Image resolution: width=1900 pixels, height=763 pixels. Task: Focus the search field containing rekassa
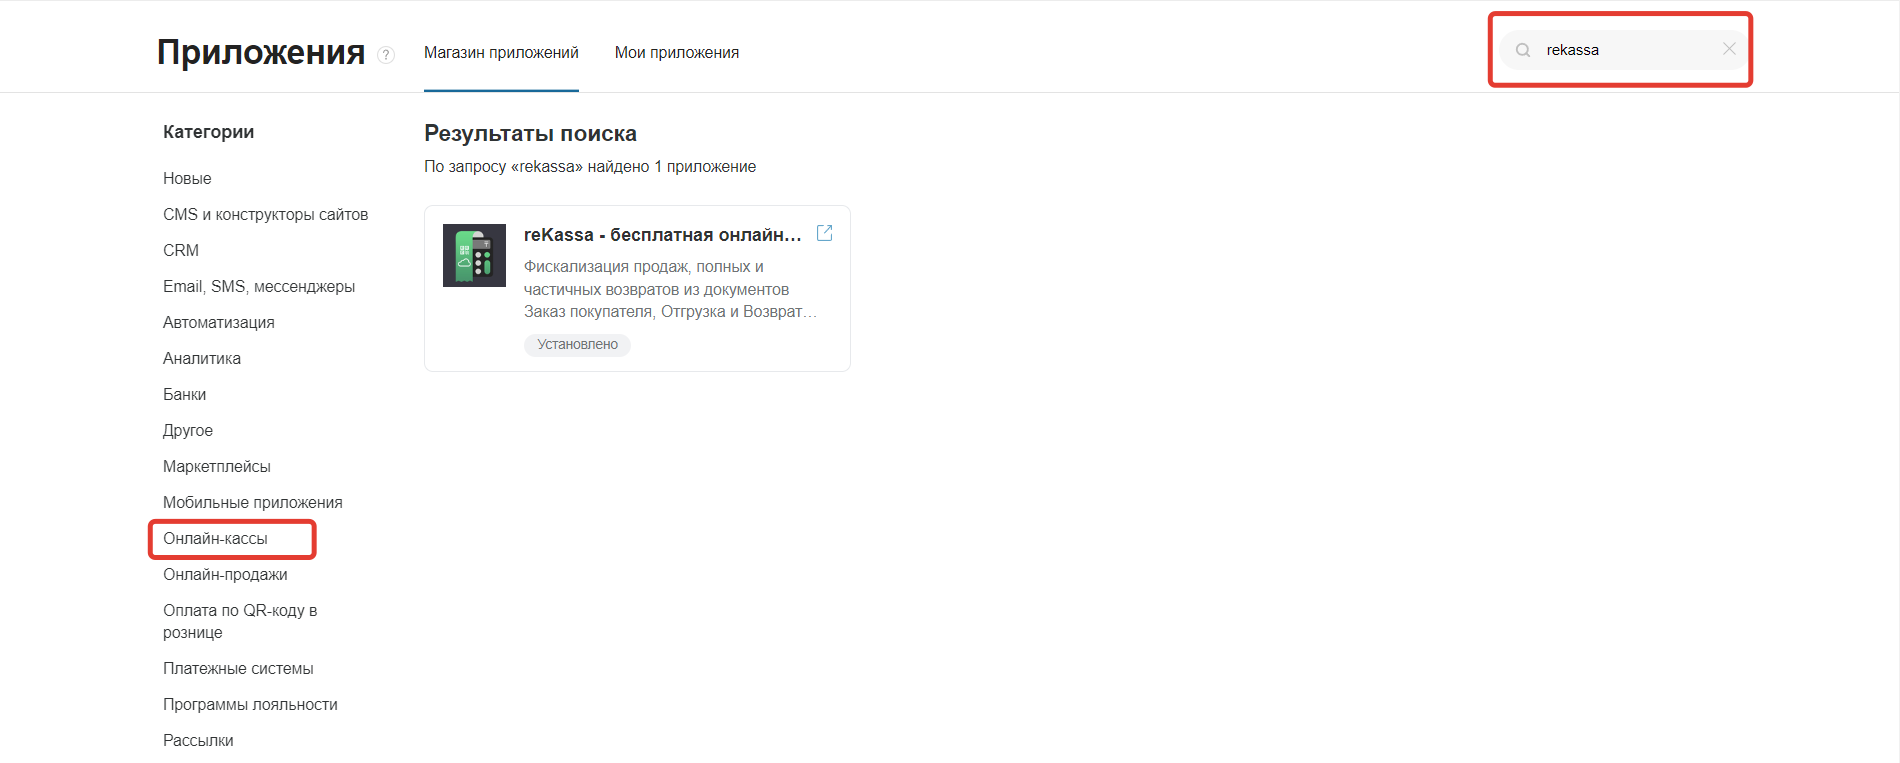[1623, 50]
